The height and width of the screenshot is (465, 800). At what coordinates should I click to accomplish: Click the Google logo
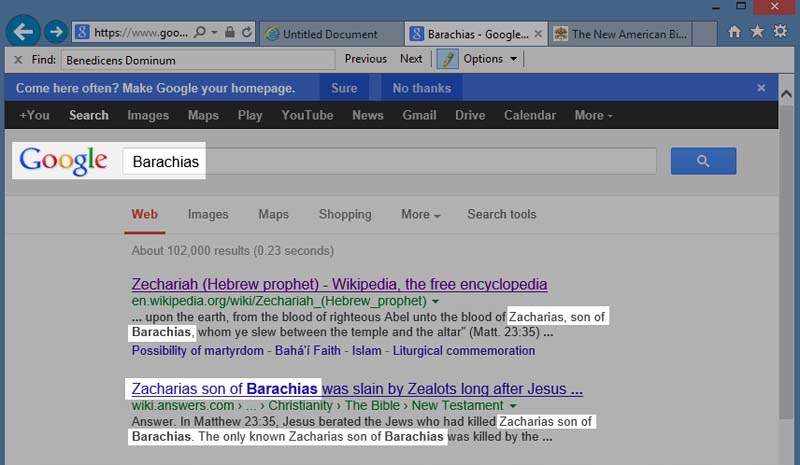point(63,161)
